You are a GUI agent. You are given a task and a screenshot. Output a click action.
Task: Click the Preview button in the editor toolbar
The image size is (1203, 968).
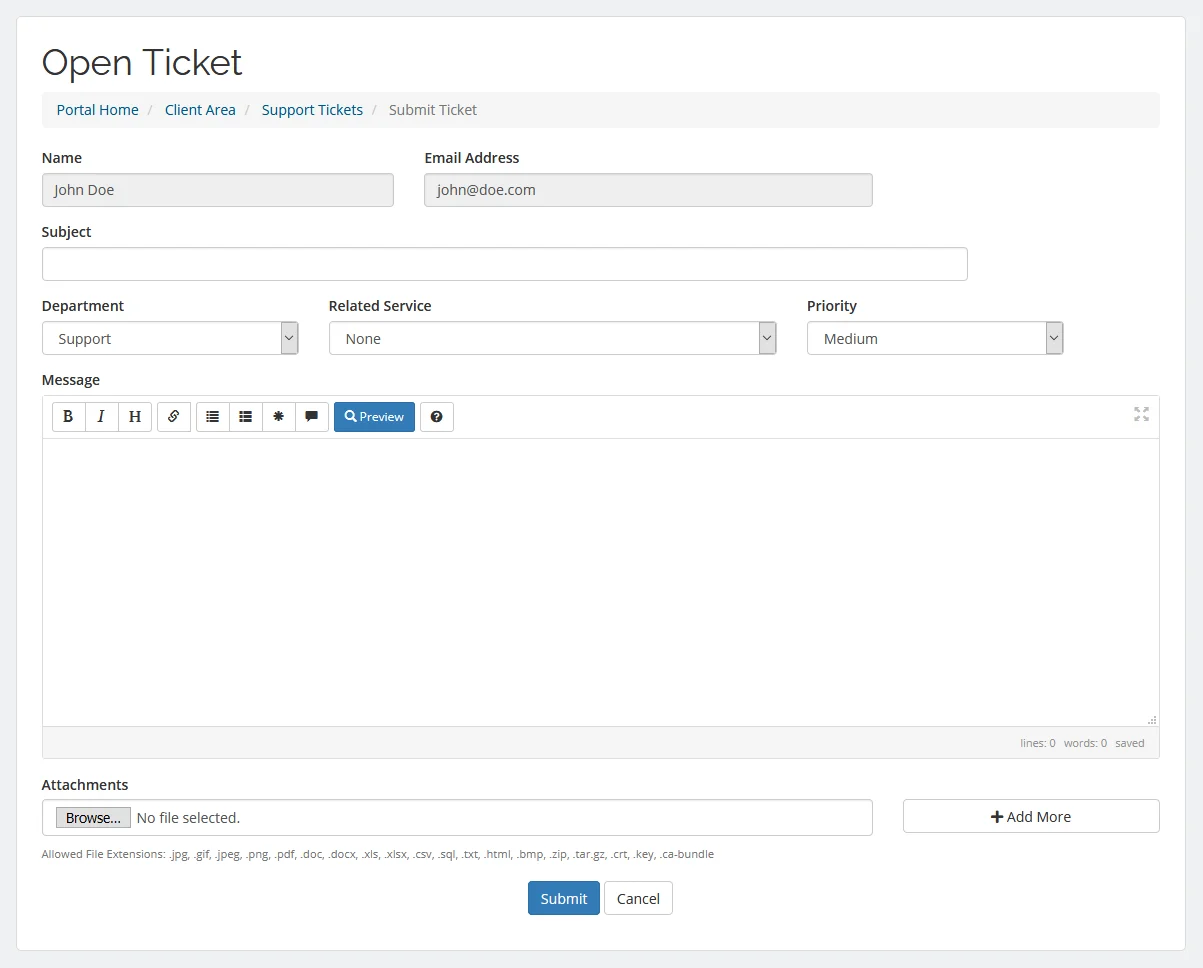[x=374, y=416]
